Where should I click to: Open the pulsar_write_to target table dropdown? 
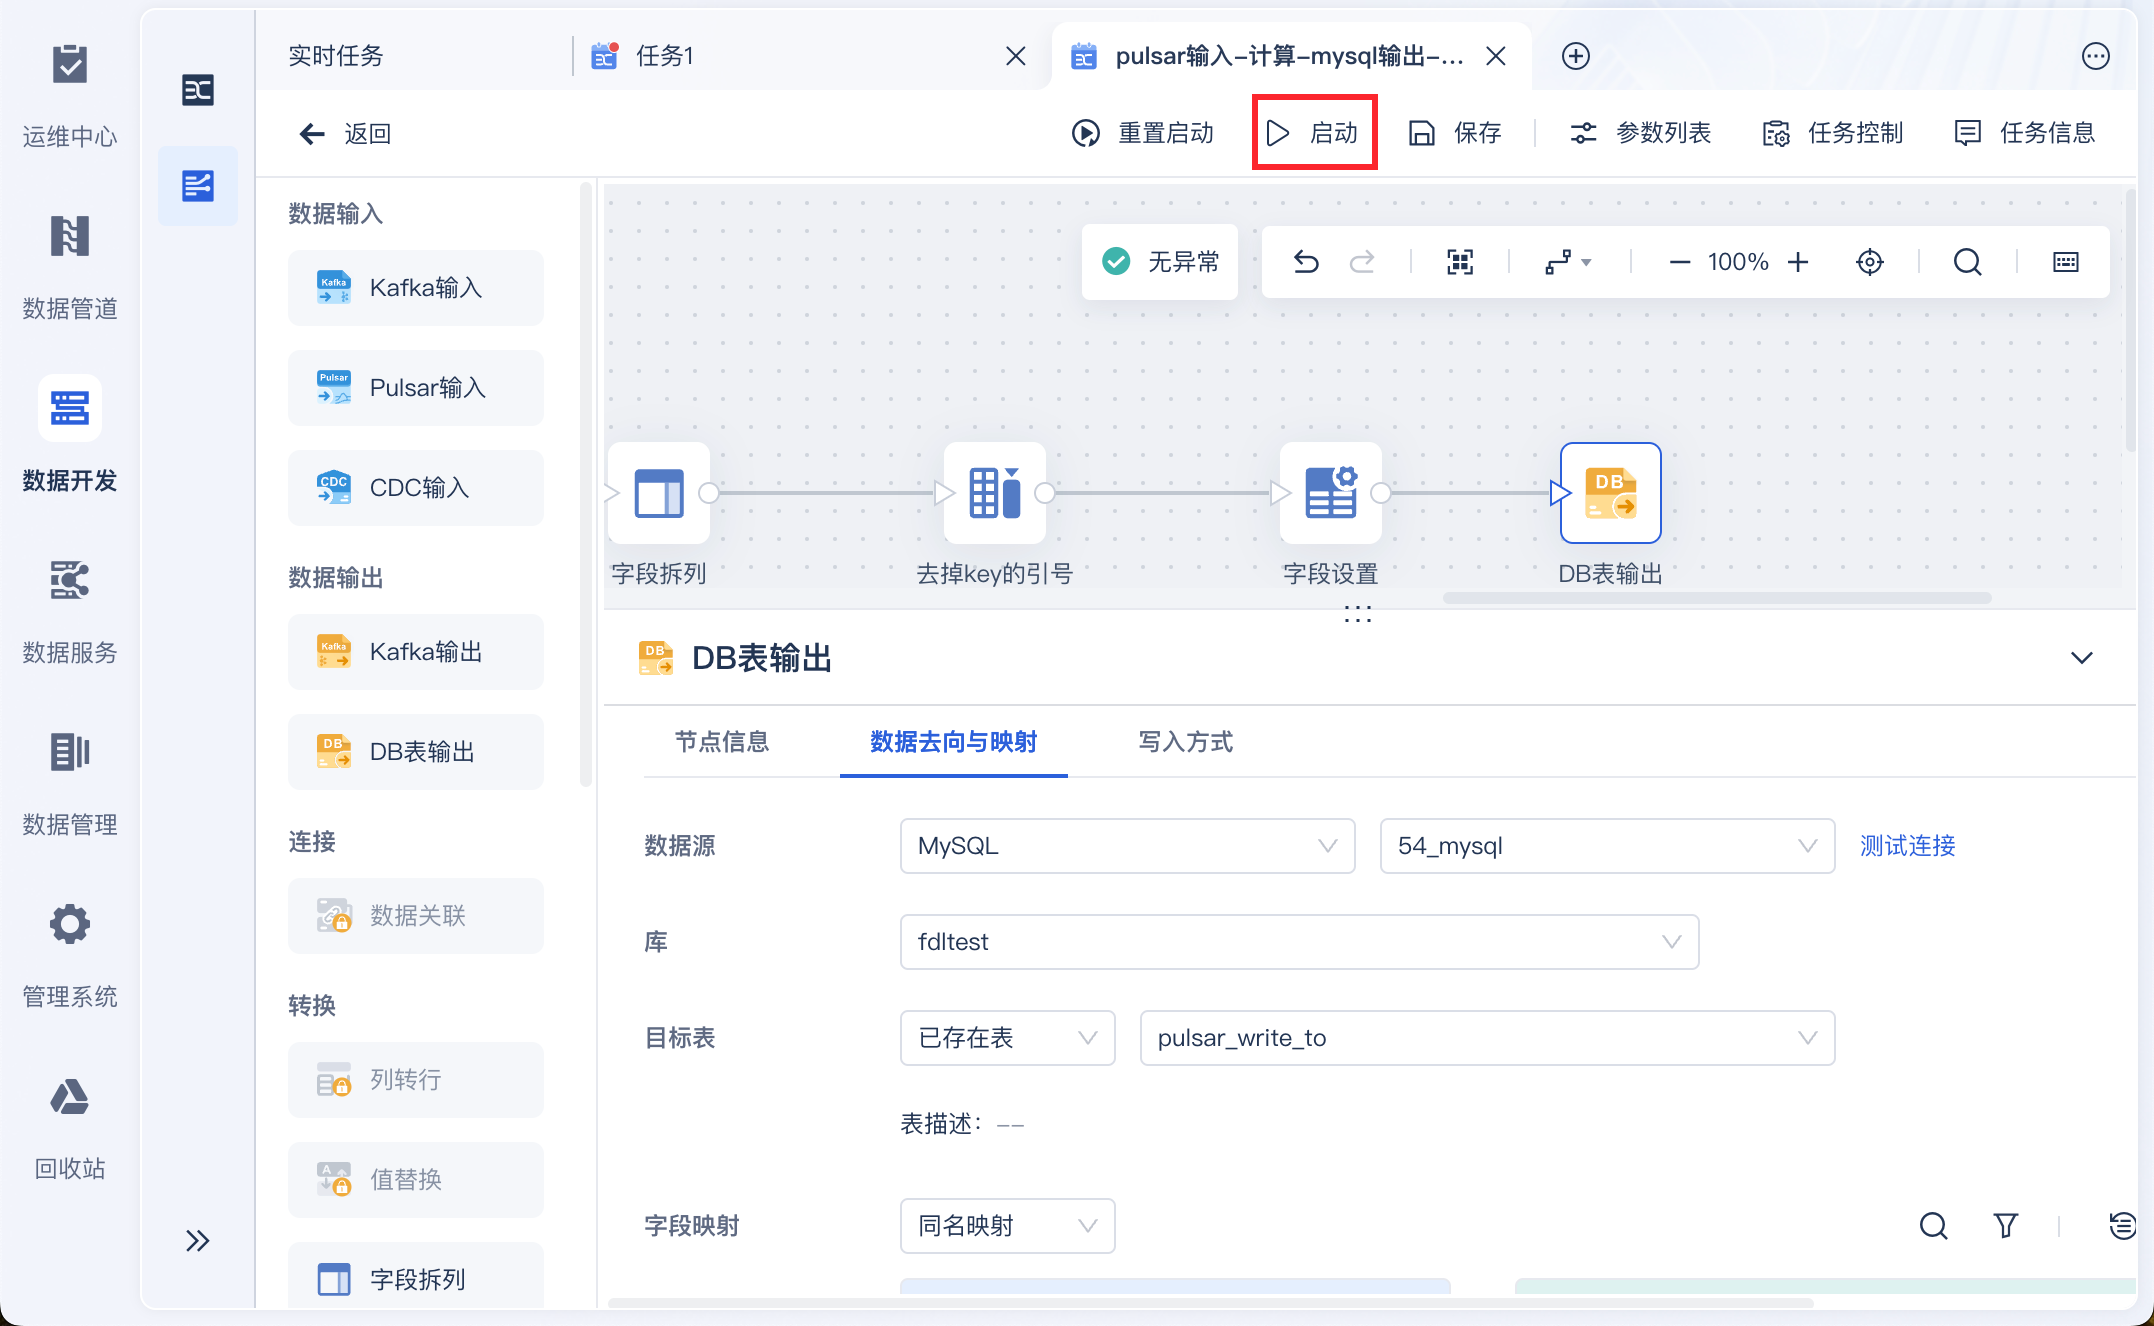[x=1486, y=1038]
